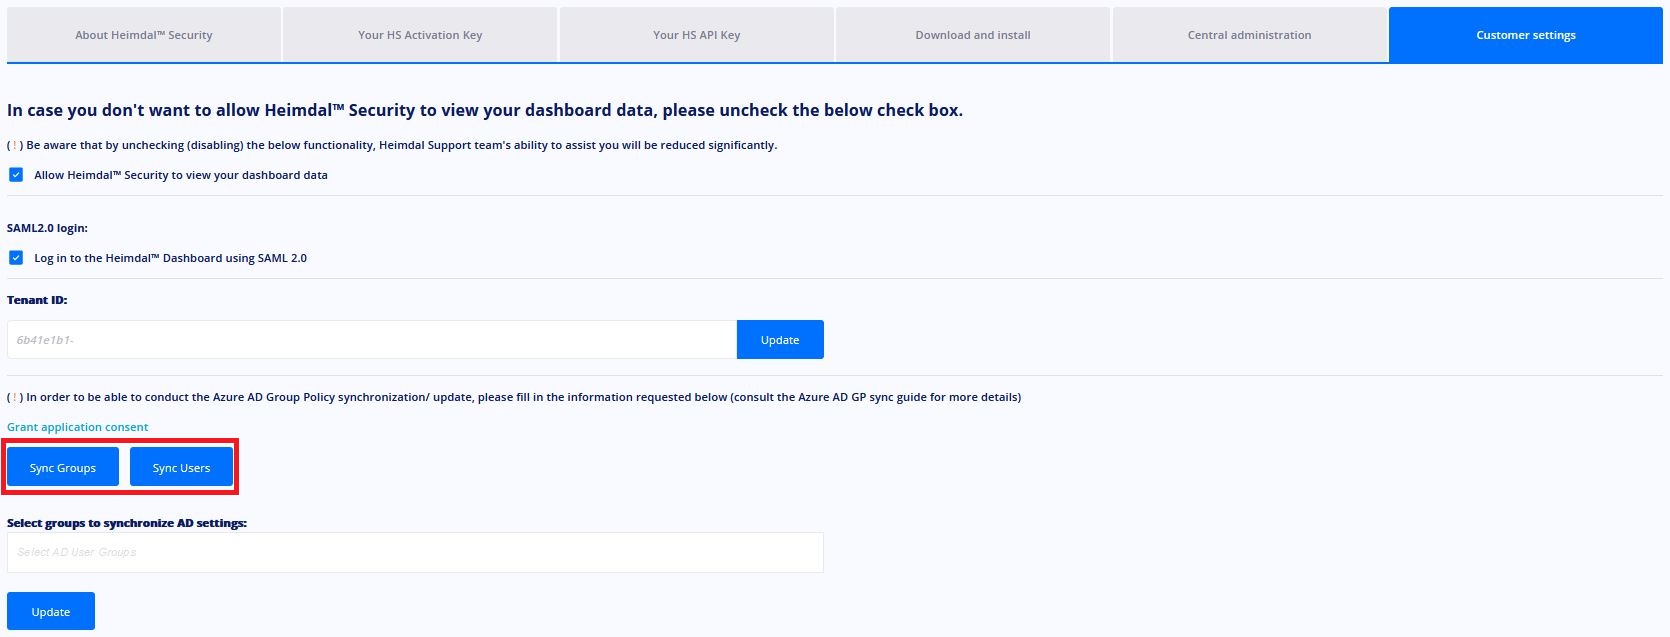Select the 'SAML2.0 login:' heading text
The height and width of the screenshot is (637, 1670).
[x=47, y=228]
